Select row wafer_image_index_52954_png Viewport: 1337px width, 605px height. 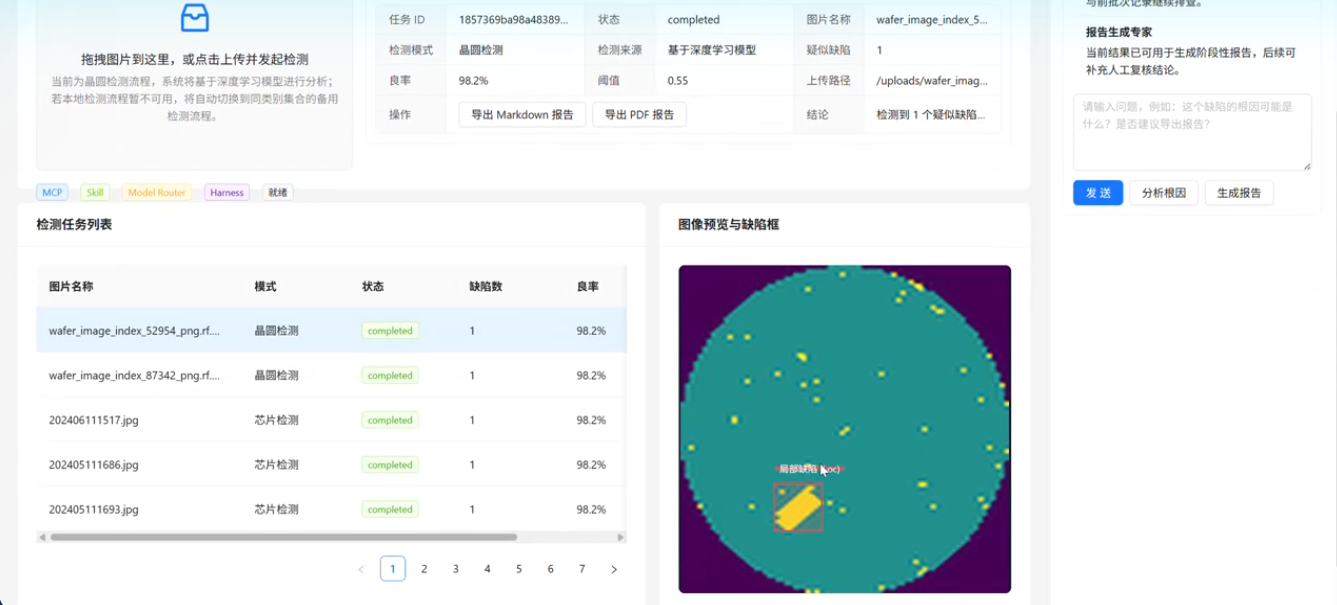coord(331,330)
